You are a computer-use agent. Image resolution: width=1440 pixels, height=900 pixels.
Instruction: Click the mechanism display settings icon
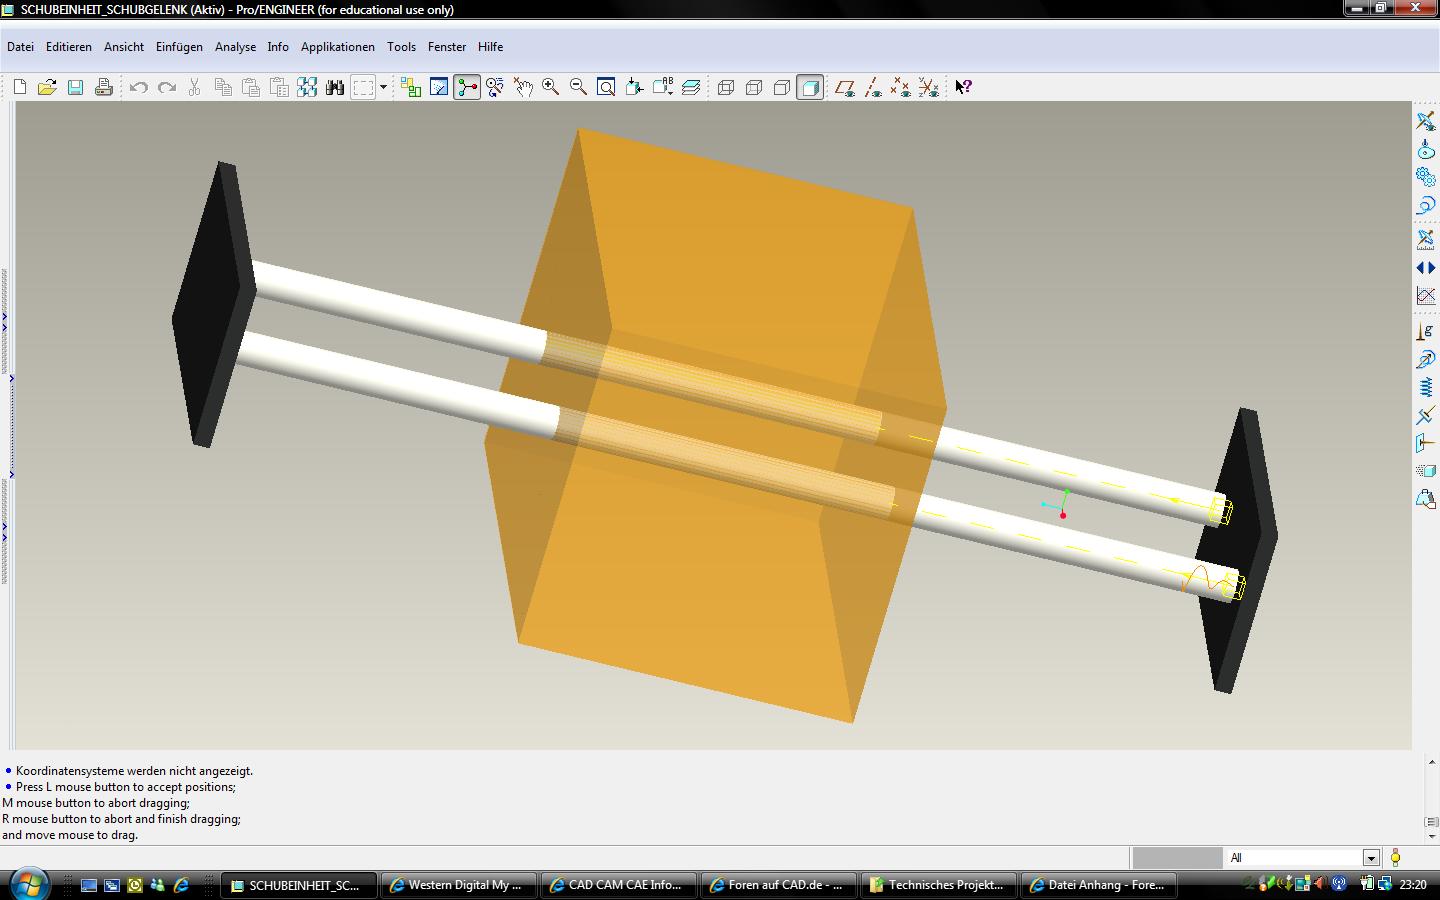[1426, 121]
